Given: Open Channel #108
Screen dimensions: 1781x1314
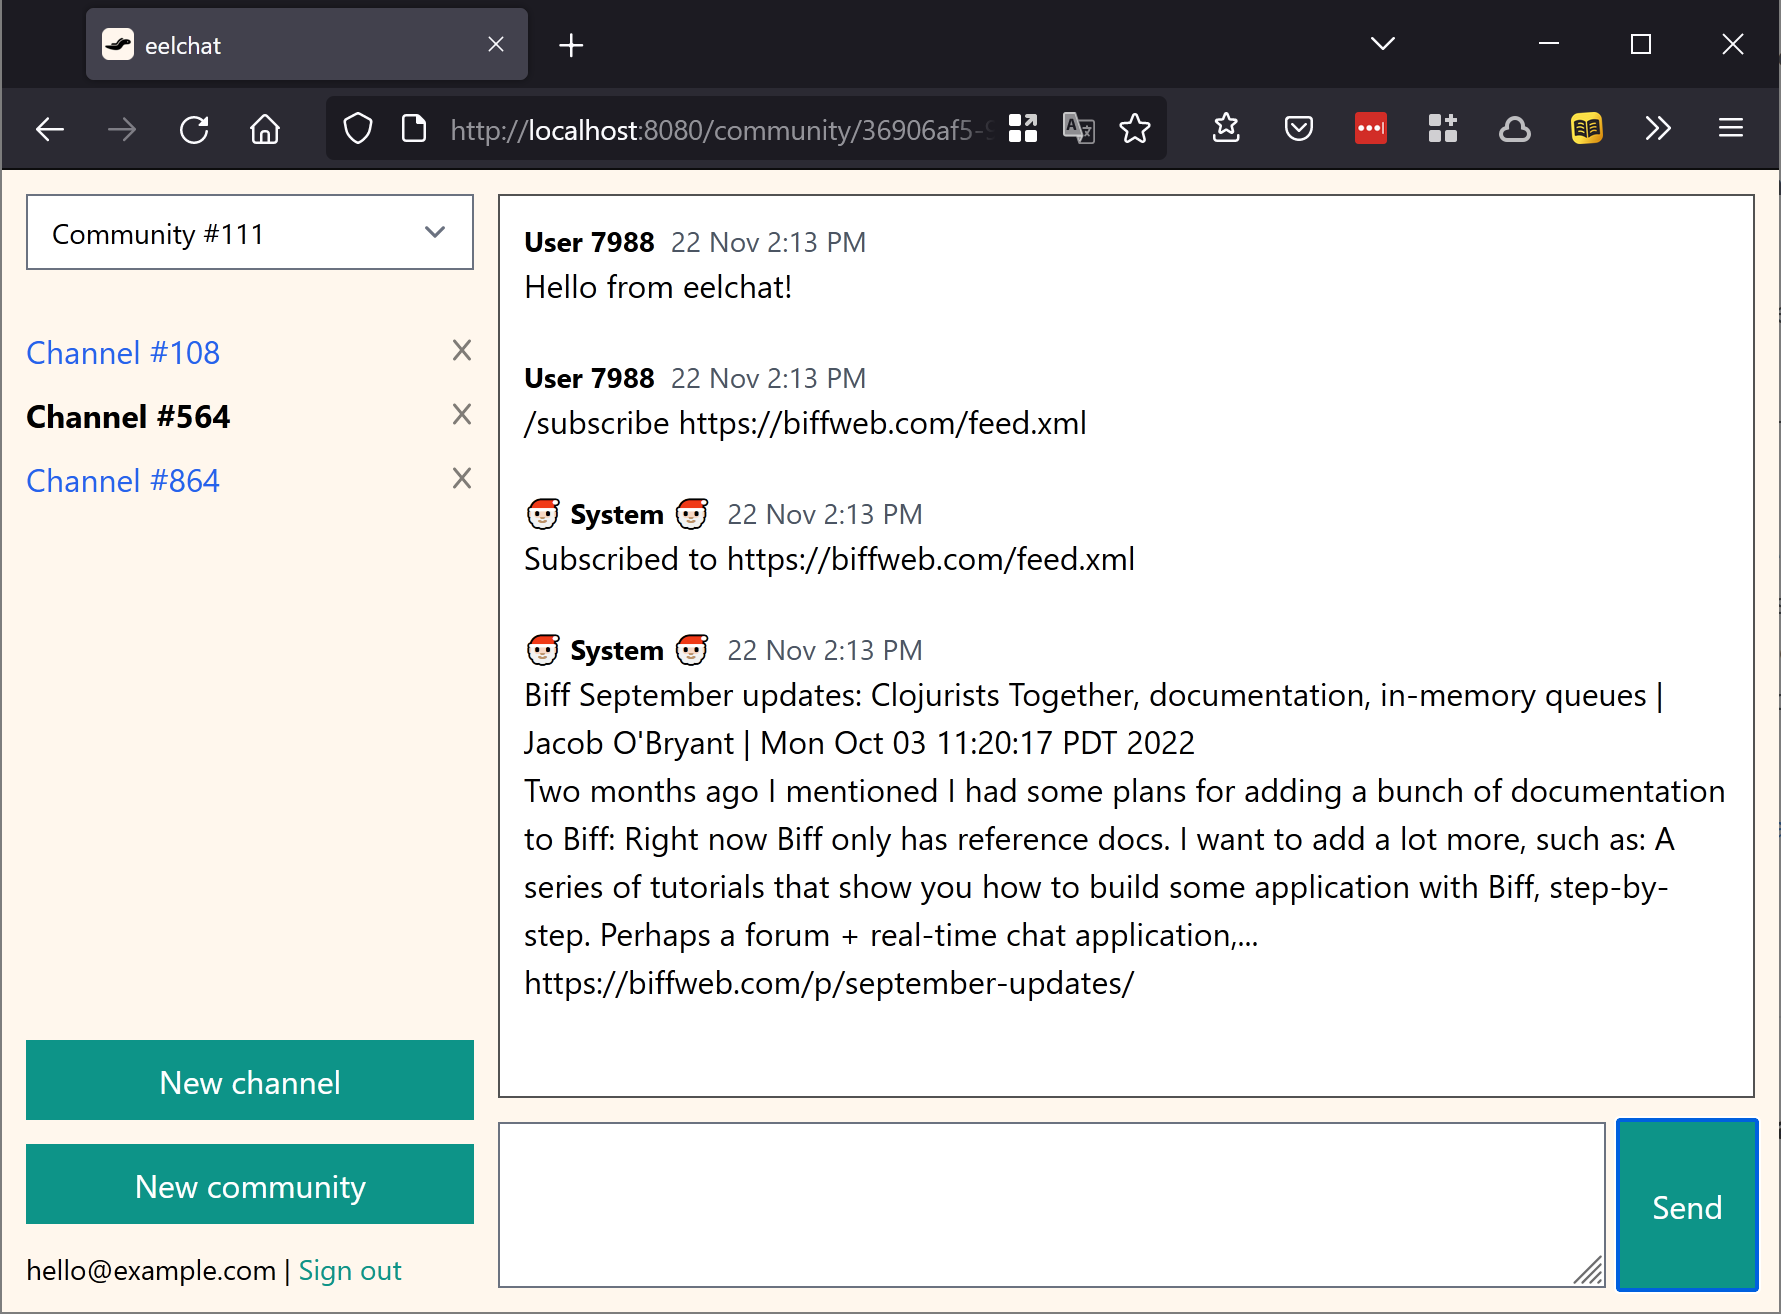Looking at the screenshot, I should coord(123,353).
